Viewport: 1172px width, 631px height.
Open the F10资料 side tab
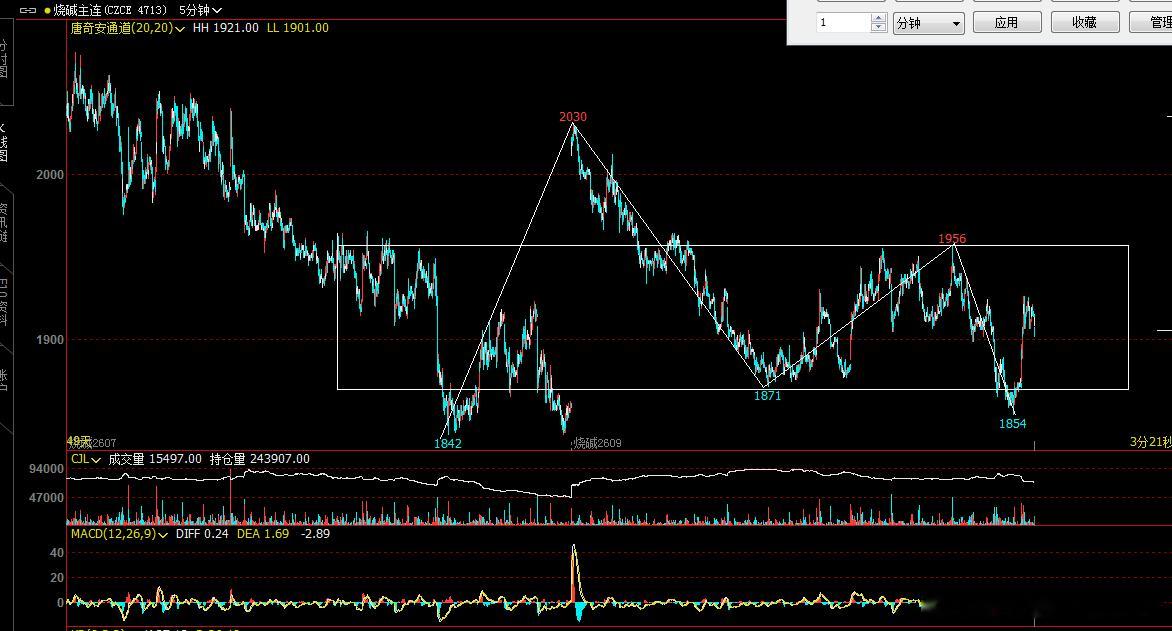click(4, 301)
